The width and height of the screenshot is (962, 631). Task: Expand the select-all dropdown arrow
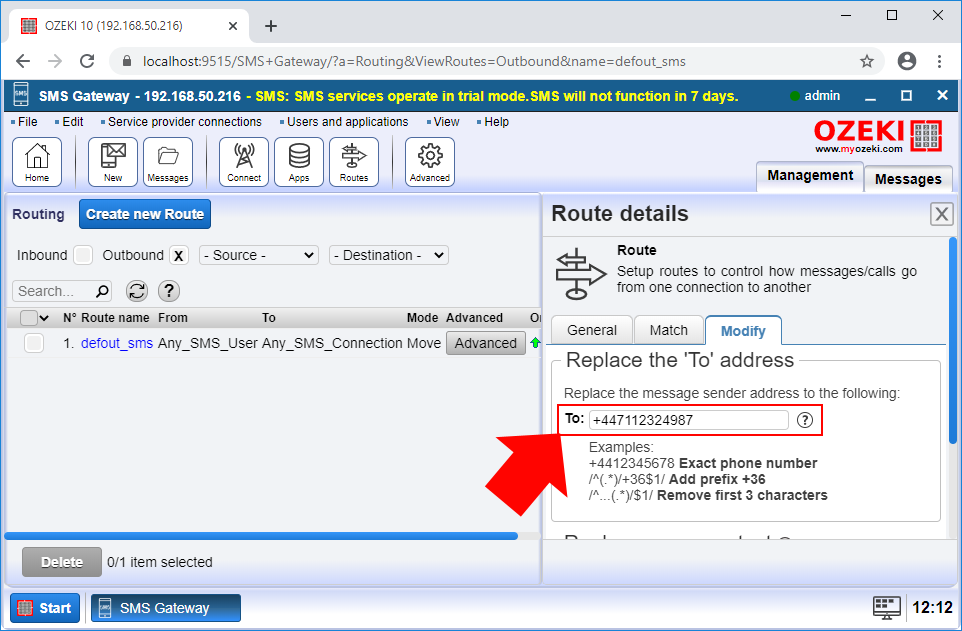tap(44, 318)
